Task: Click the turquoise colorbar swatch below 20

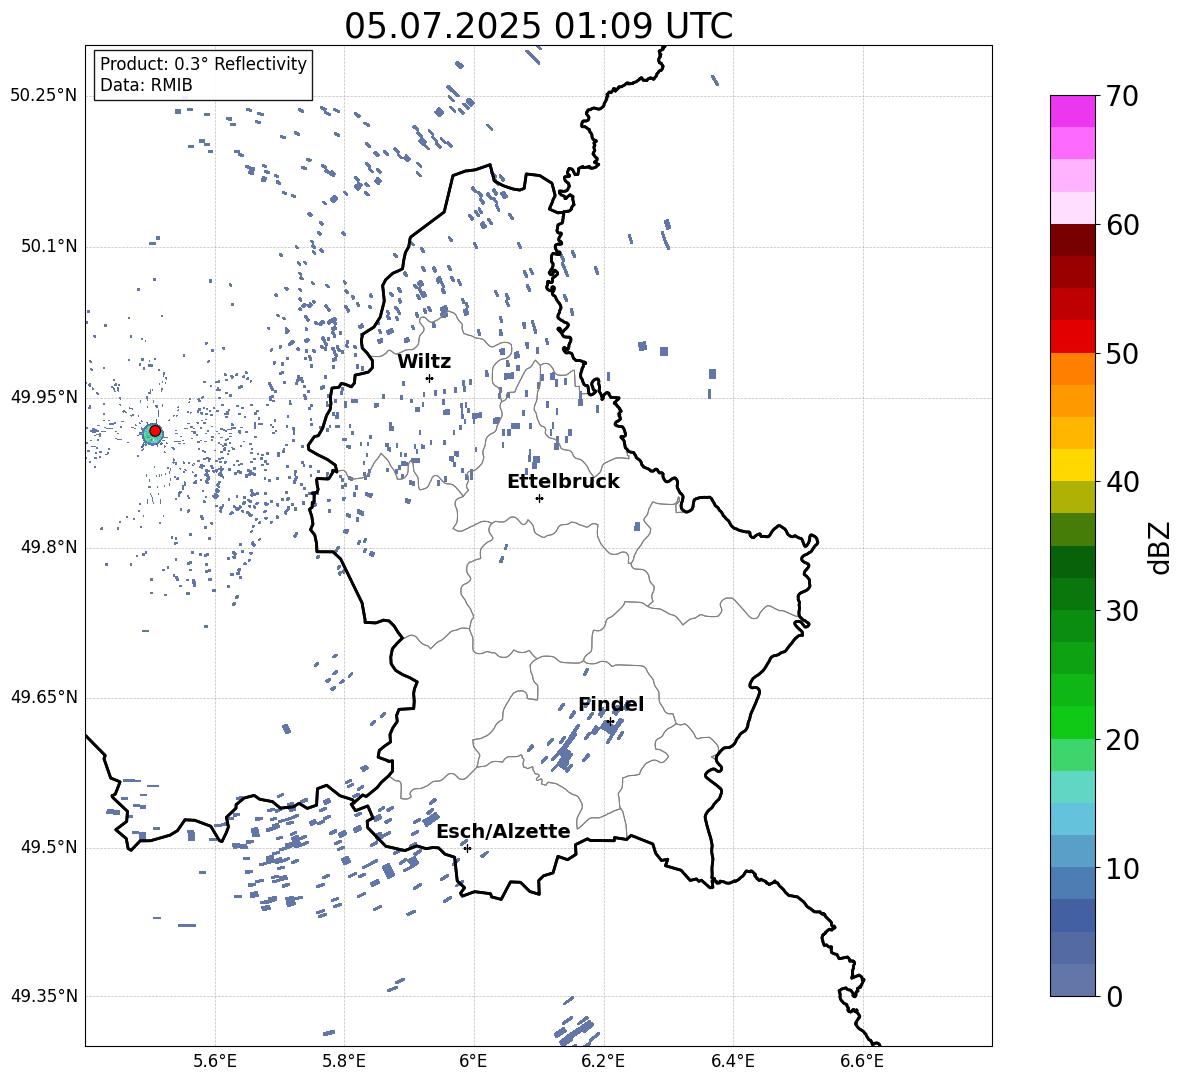Action: [1072, 787]
